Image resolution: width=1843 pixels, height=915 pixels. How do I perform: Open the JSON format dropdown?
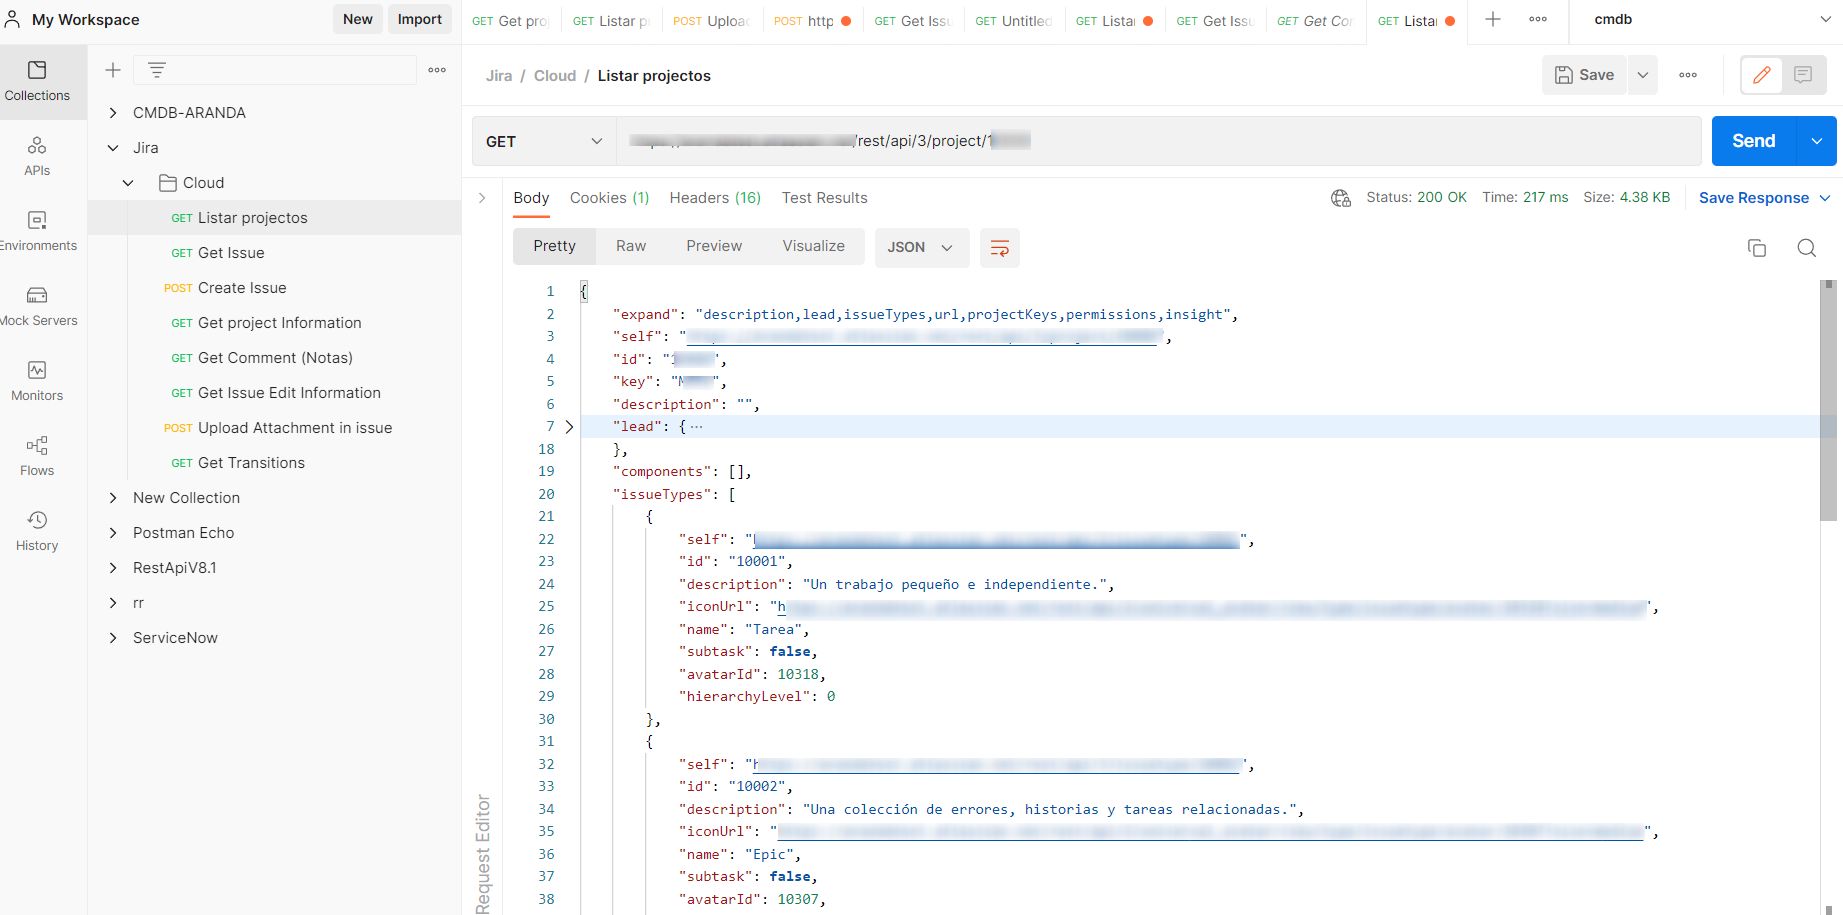coord(921,247)
